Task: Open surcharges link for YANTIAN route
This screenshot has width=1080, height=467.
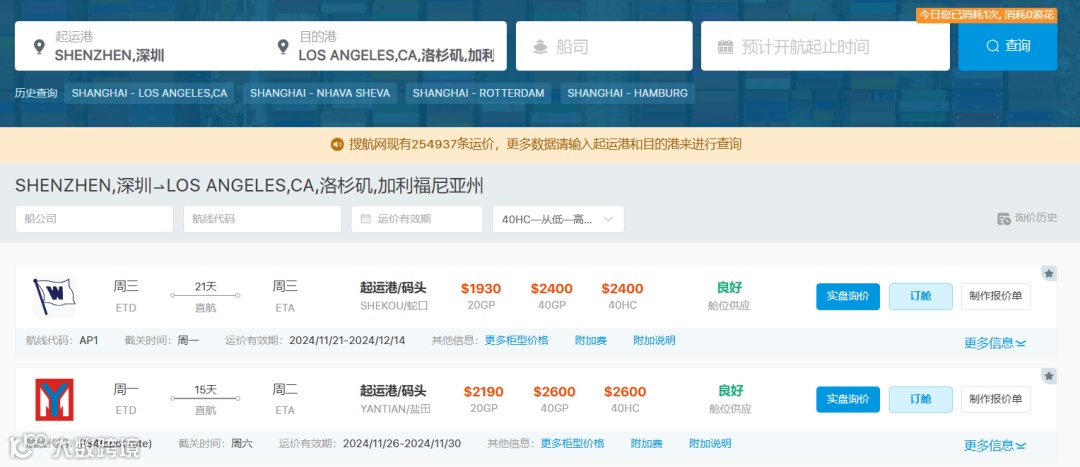Action: 647,444
